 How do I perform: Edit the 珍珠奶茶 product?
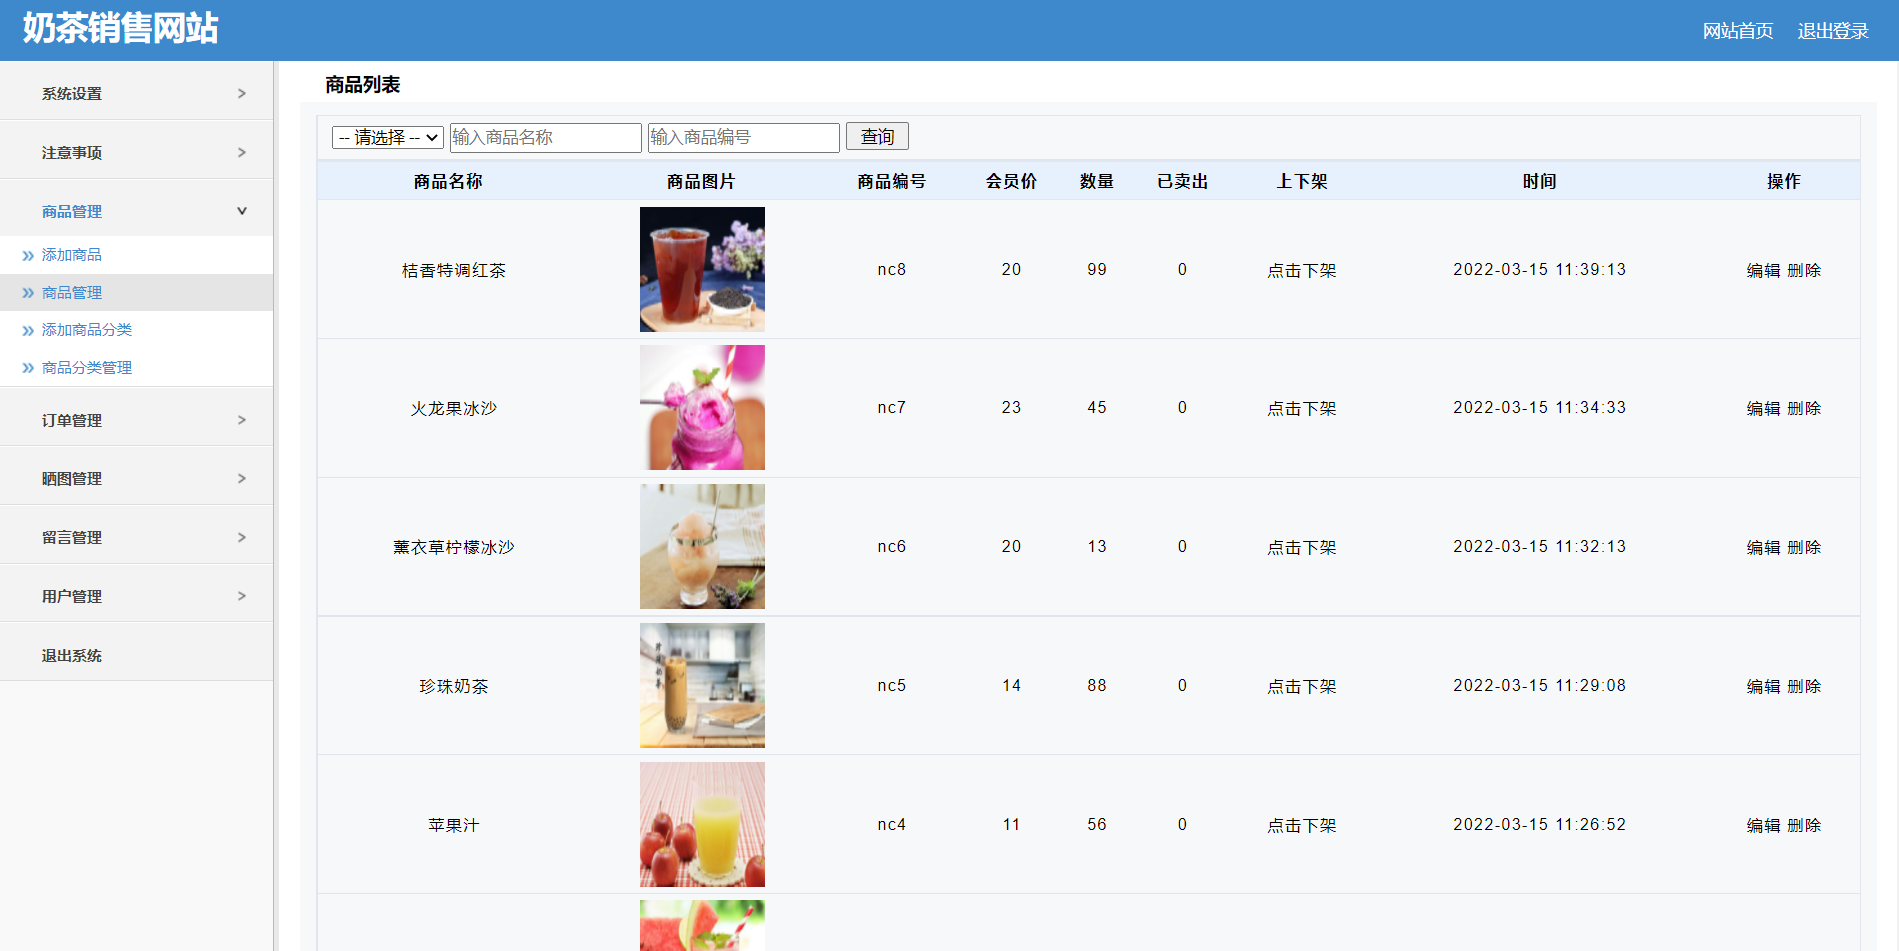pyautogui.click(x=1763, y=686)
